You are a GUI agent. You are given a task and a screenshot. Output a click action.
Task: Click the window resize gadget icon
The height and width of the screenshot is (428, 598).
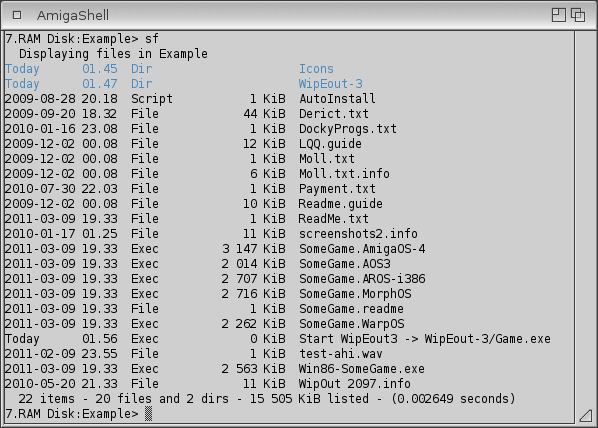click(x=586, y=416)
